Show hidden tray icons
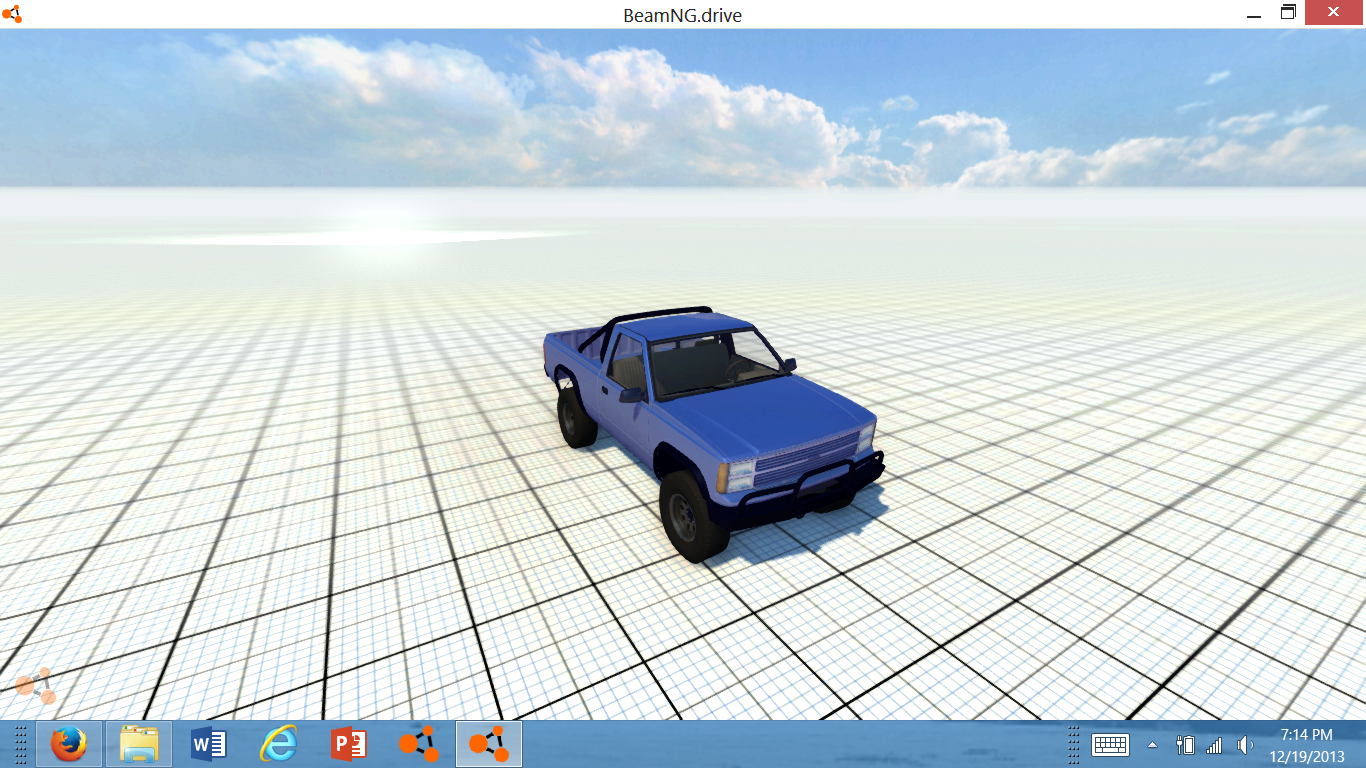 (x=1152, y=745)
